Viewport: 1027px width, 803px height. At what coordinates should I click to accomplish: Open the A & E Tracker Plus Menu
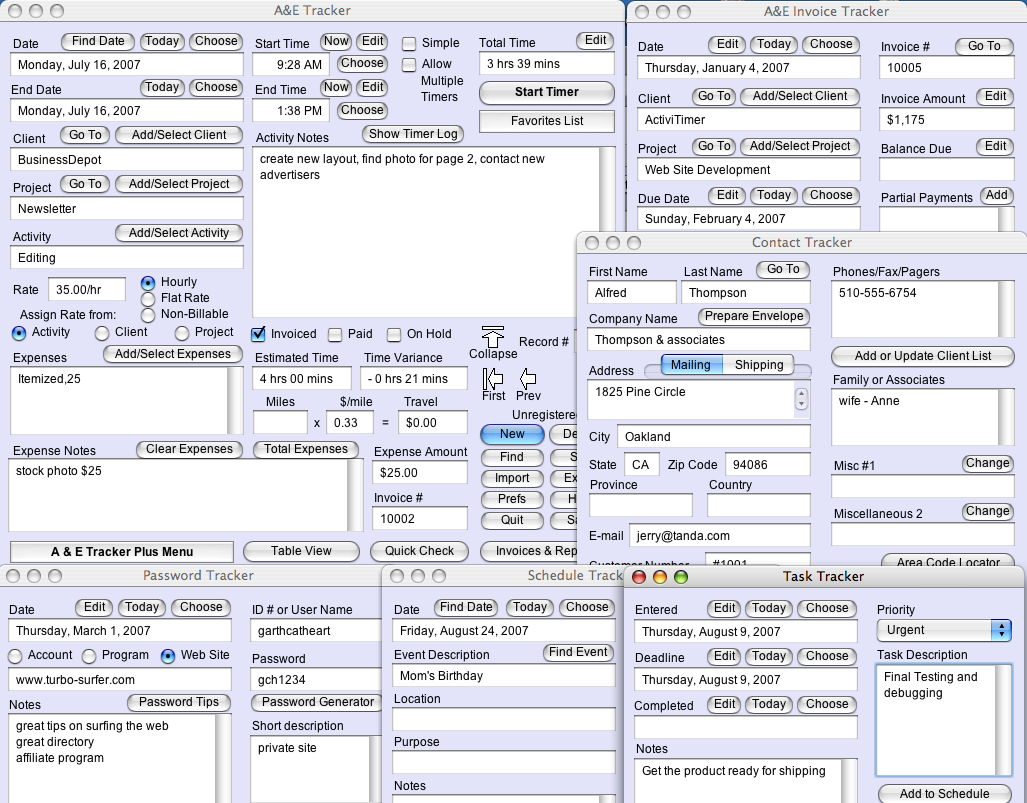(x=122, y=552)
